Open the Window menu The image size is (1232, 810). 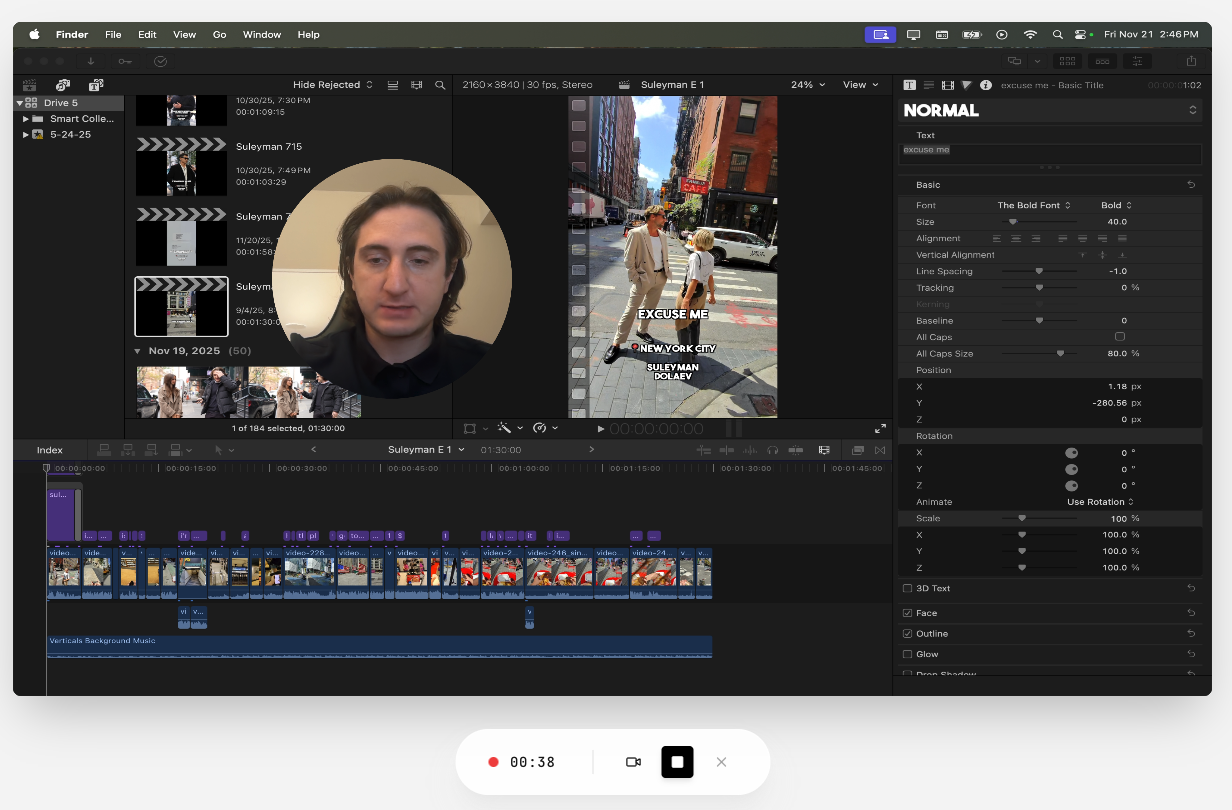pos(262,34)
